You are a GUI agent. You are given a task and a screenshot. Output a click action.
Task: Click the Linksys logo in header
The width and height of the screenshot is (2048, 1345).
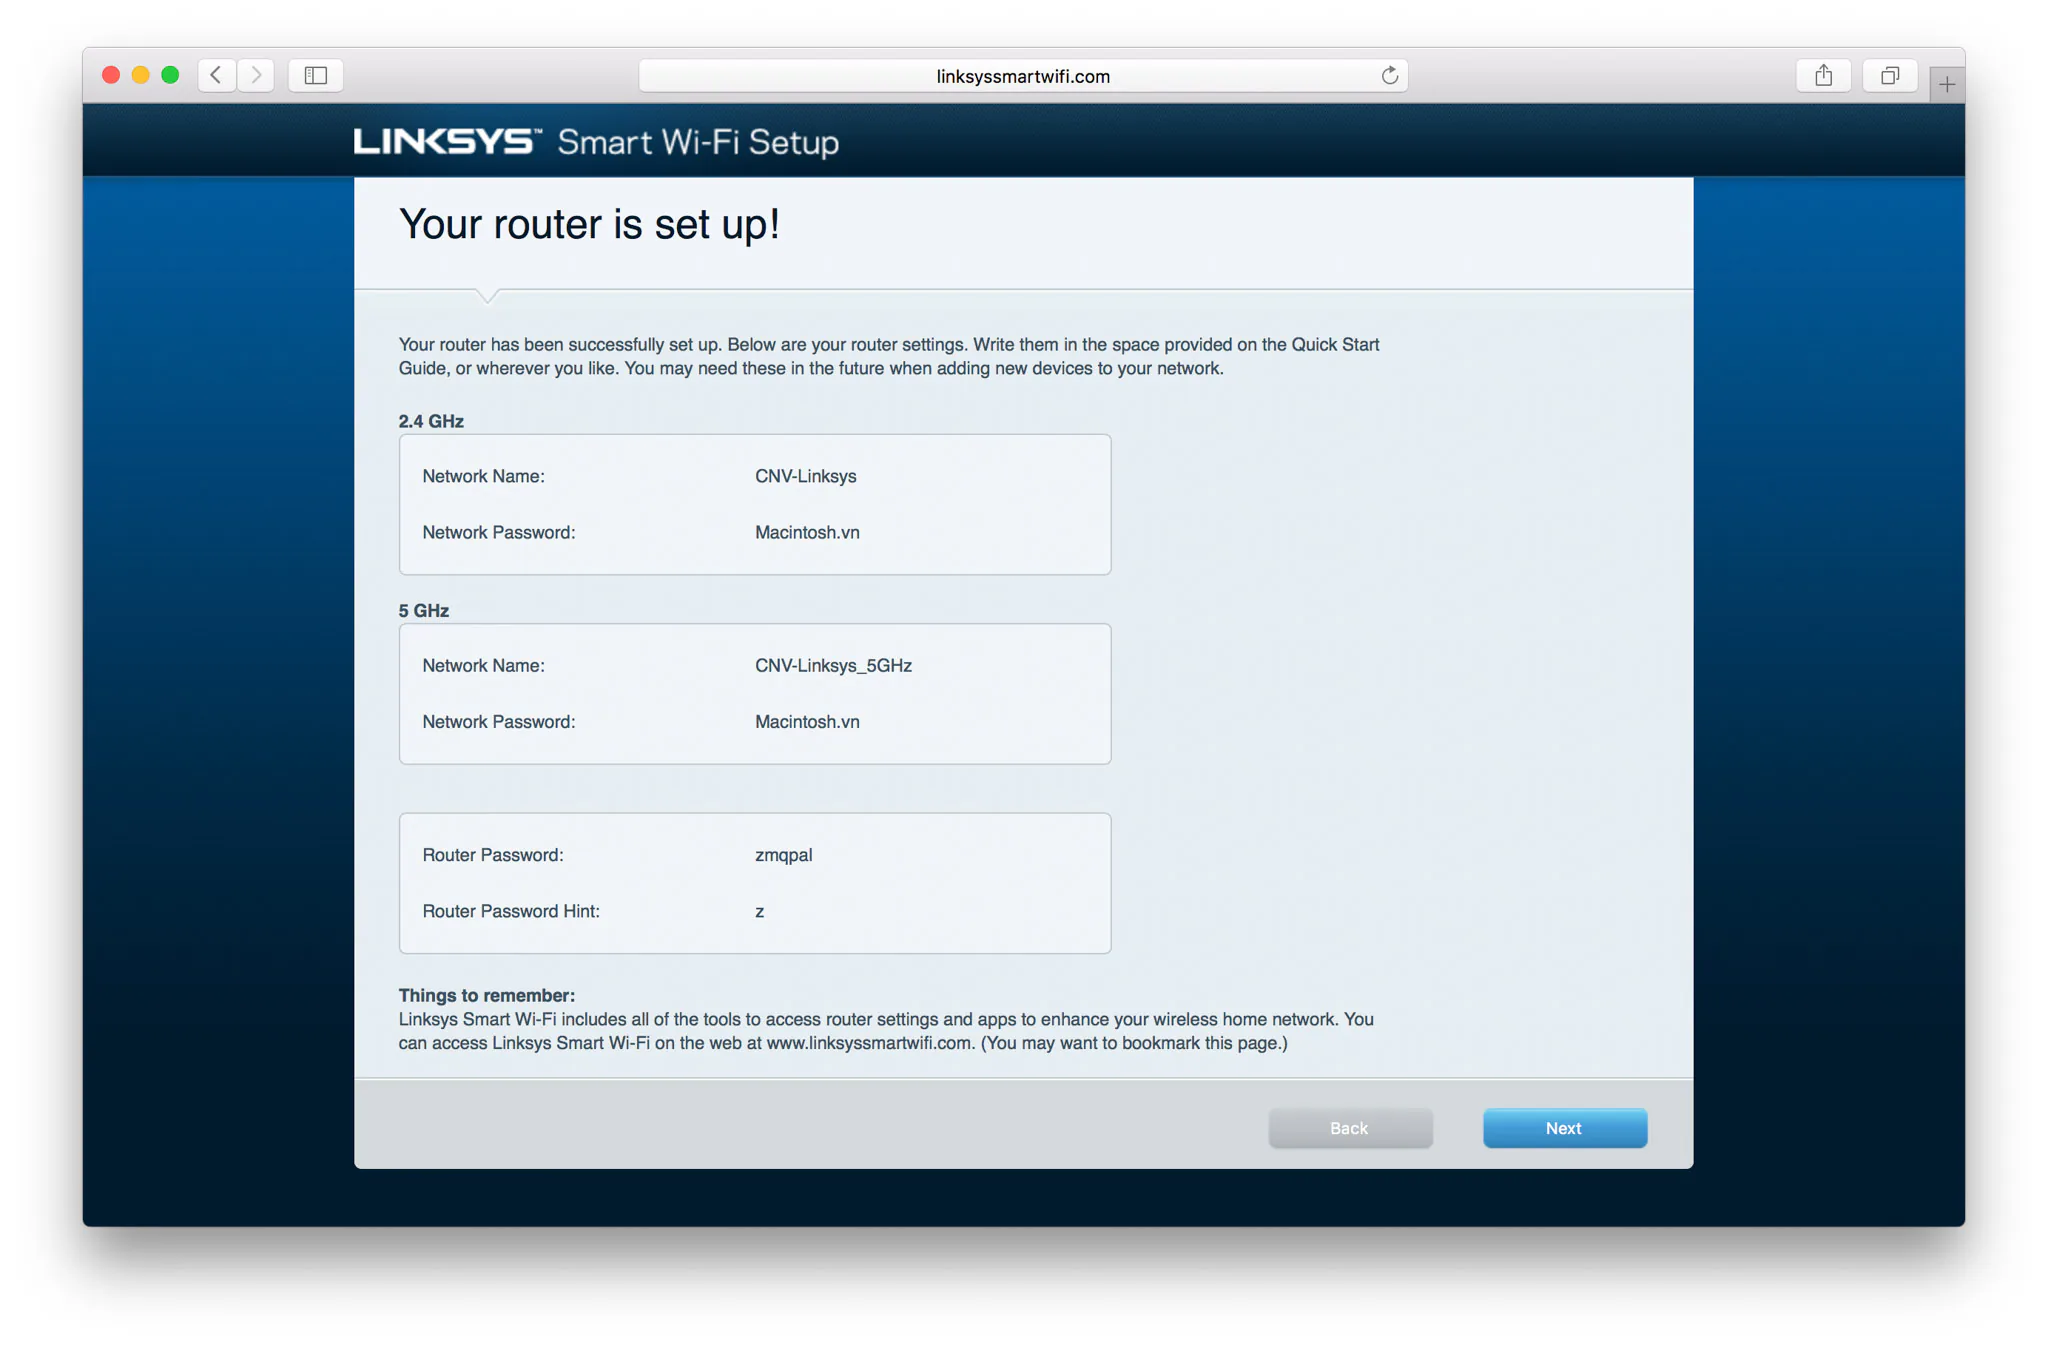(447, 141)
